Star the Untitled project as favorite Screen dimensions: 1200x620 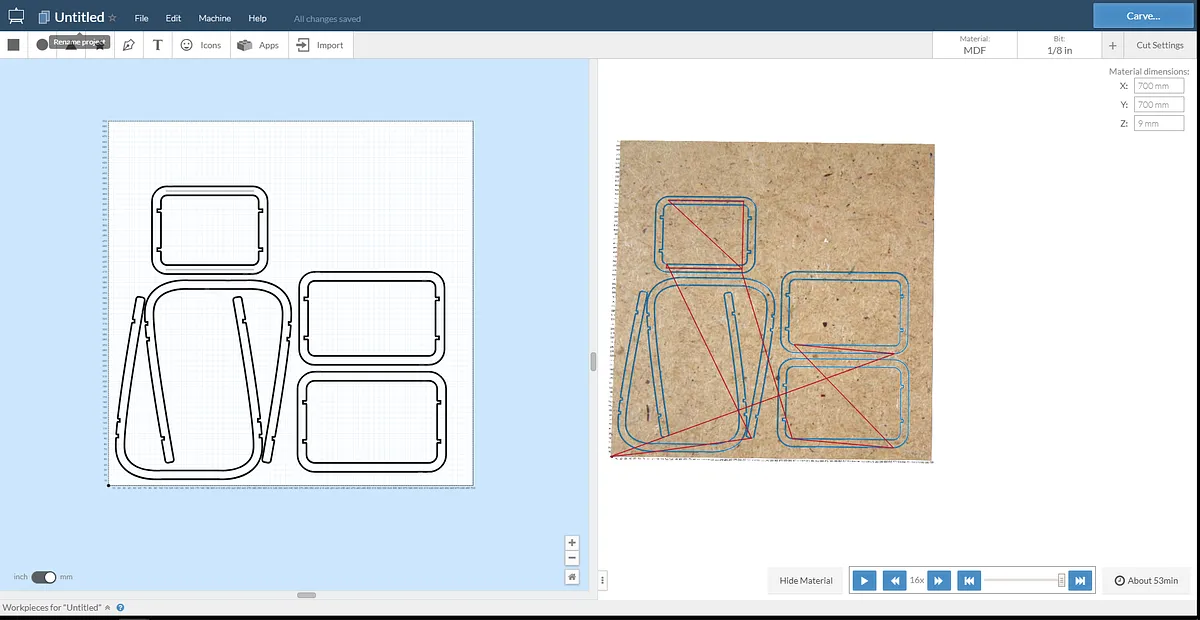tap(113, 18)
